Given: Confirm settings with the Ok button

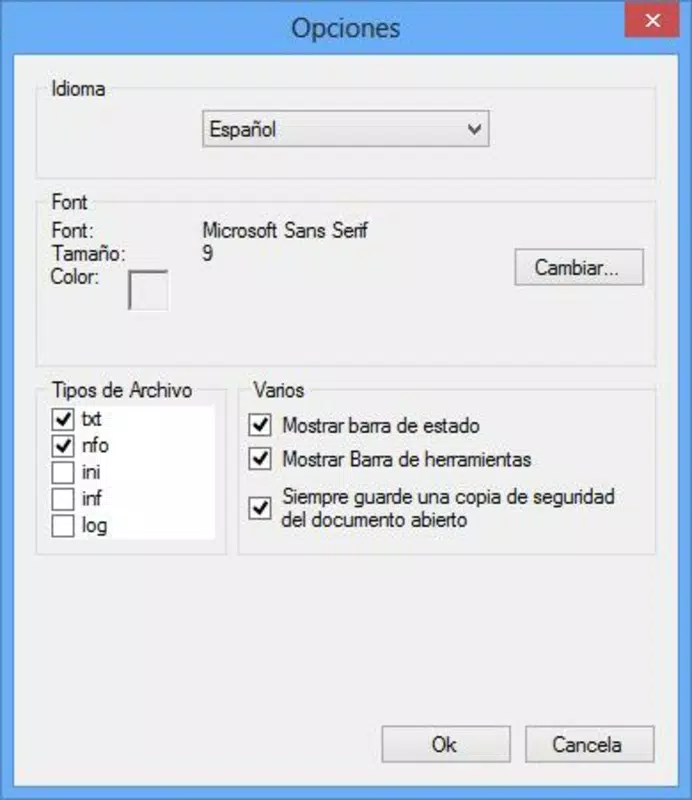Looking at the screenshot, I should (x=446, y=744).
